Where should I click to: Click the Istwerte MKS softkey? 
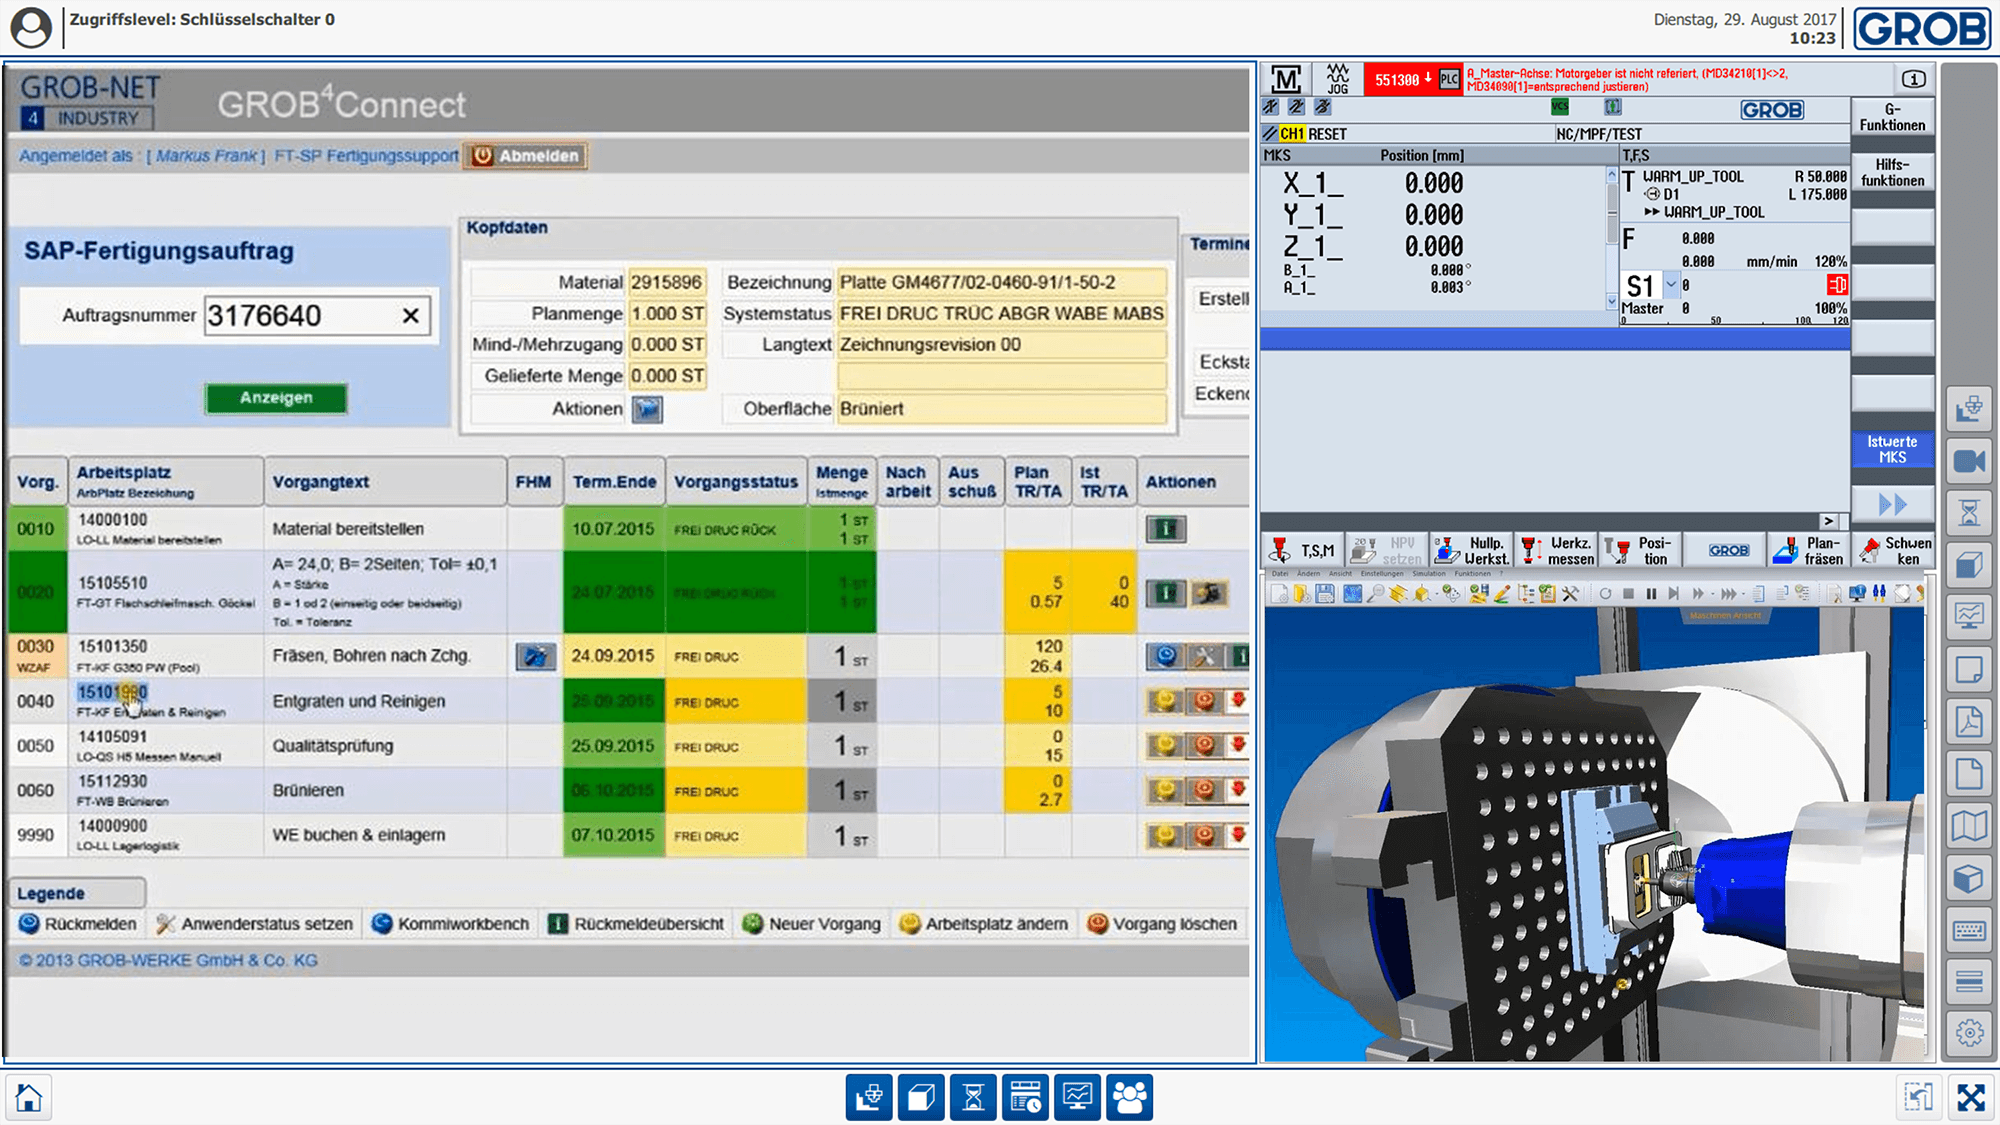1892,449
